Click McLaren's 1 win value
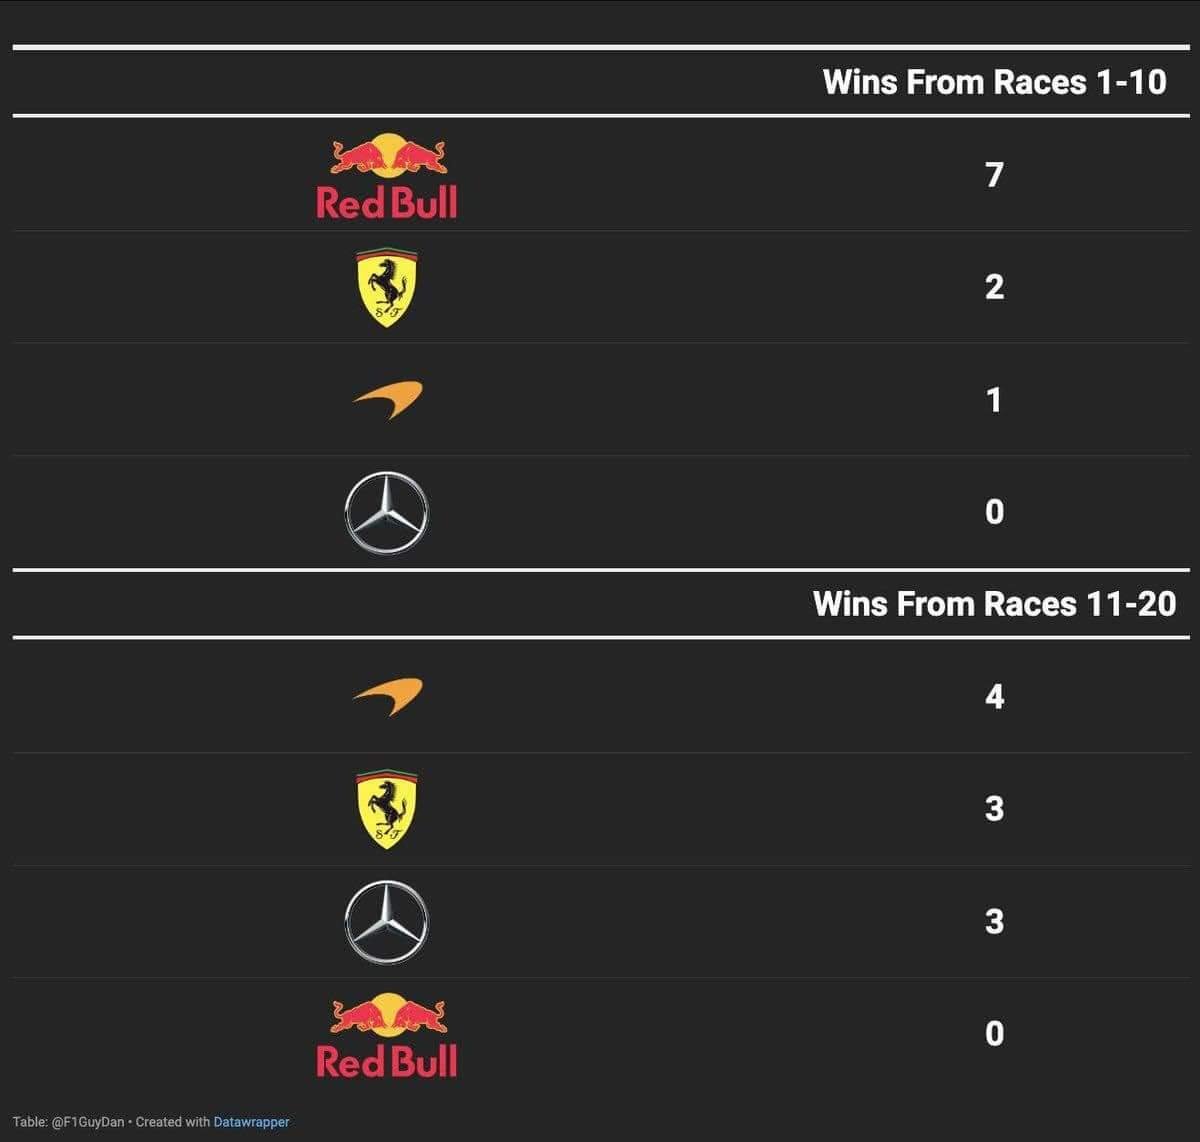The width and height of the screenshot is (1200, 1142). (994, 400)
